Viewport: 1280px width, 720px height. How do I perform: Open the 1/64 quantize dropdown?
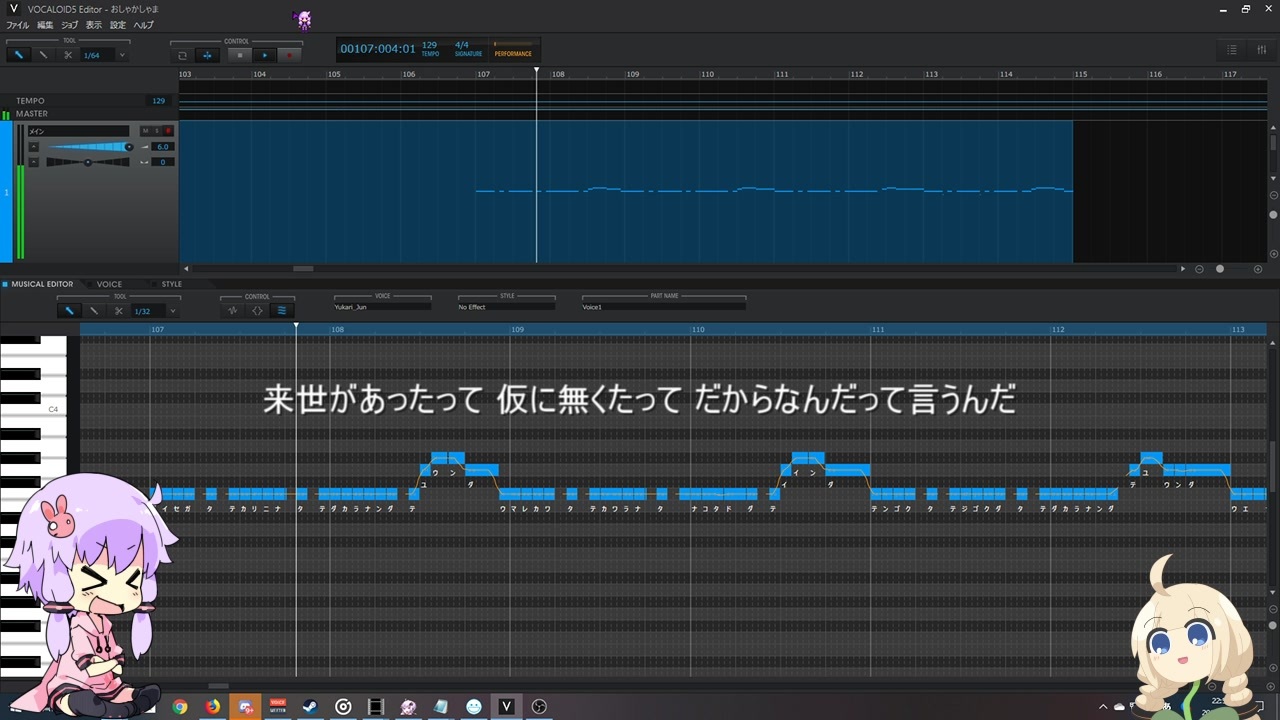point(122,55)
